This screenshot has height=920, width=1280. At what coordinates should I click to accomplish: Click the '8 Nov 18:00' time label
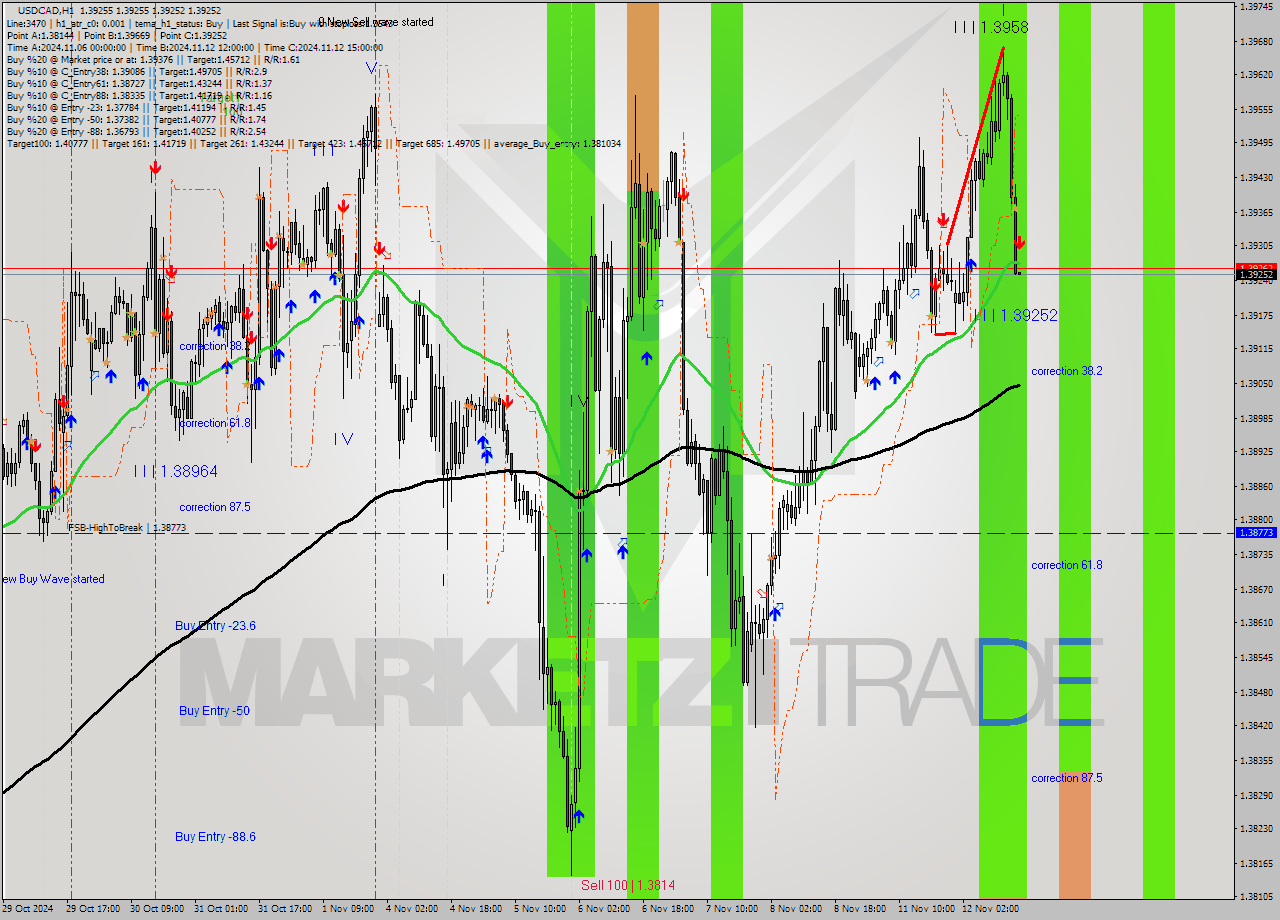[x=860, y=909]
